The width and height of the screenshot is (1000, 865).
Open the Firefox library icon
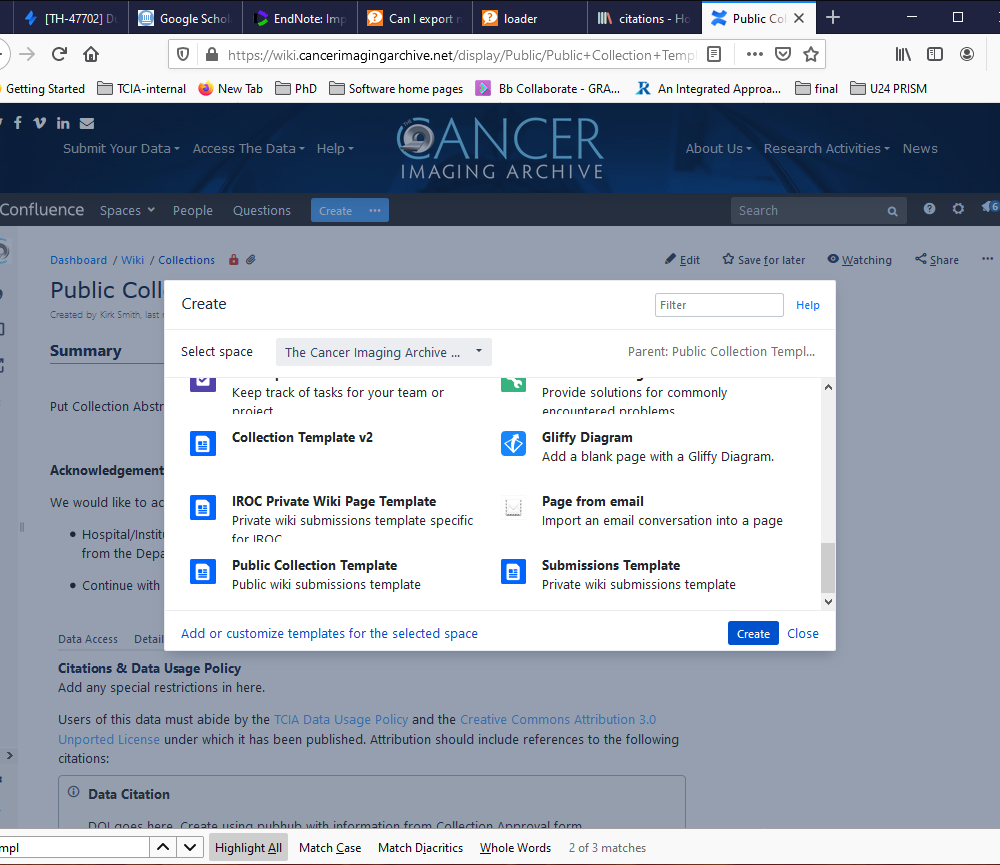tap(903, 54)
